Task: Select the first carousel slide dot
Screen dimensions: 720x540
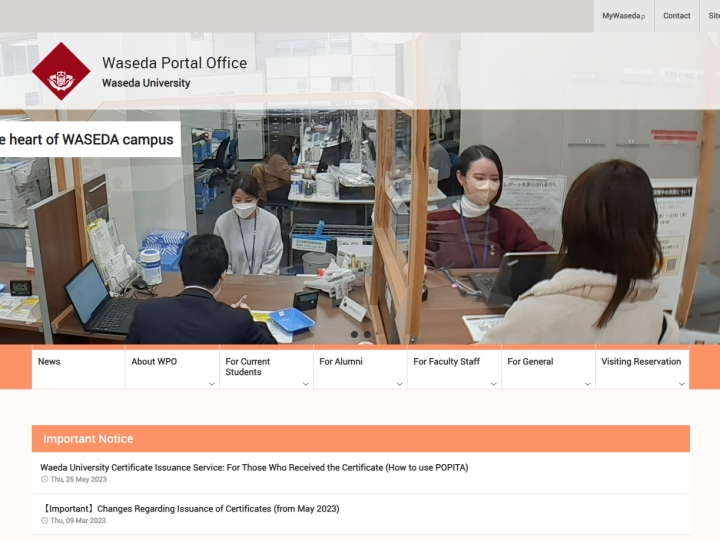Action: (x=354, y=334)
